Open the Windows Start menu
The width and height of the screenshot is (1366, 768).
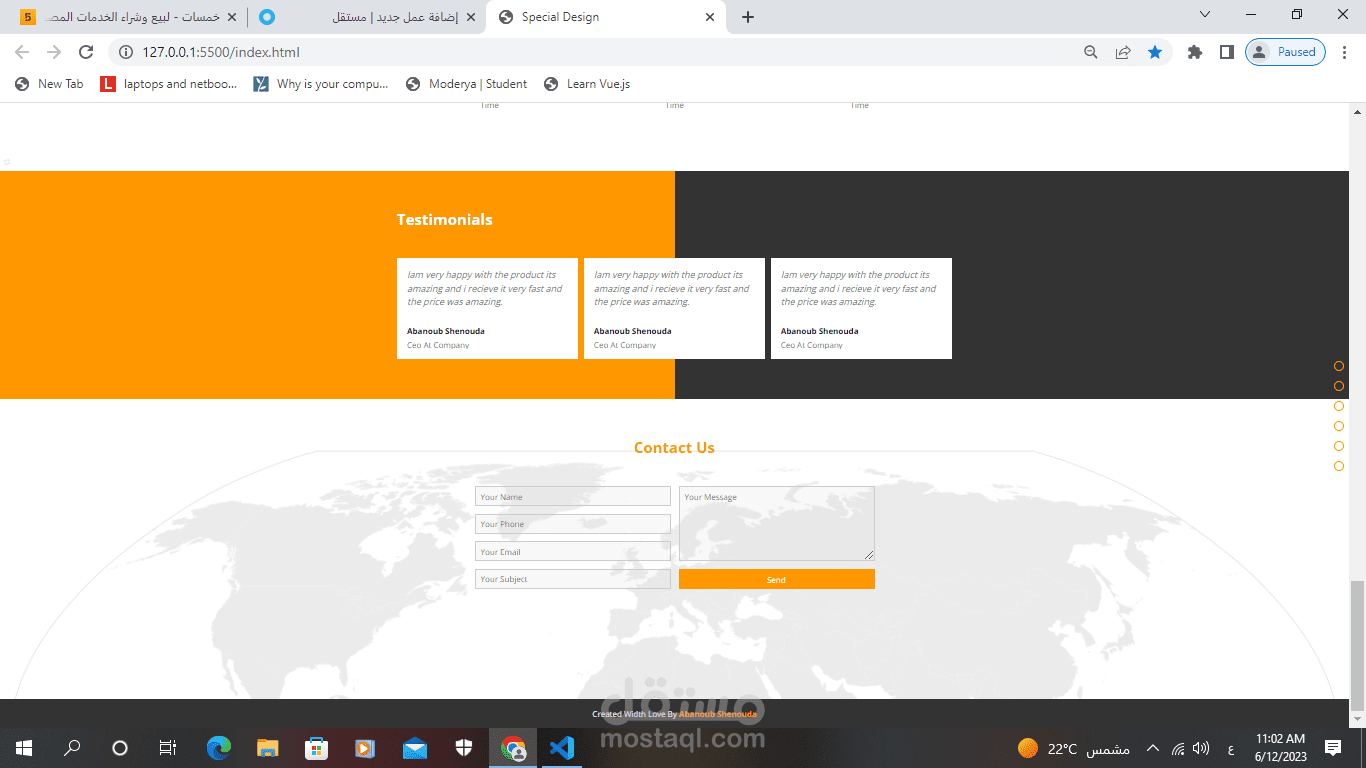(x=24, y=747)
